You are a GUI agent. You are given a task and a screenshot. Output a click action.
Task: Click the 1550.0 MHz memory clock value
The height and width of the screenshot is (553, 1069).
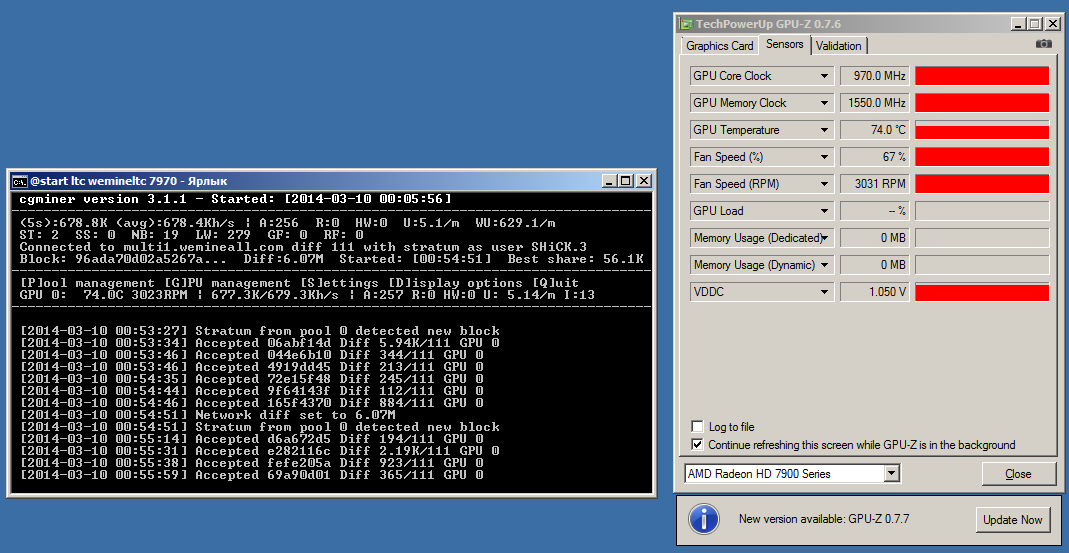pos(875,103)
